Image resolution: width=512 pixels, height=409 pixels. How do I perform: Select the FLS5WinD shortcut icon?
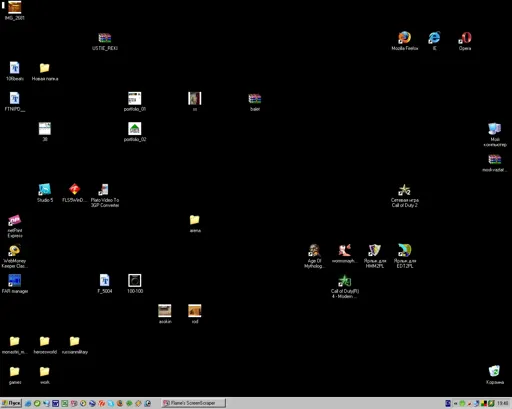click(x=75, y=189)
